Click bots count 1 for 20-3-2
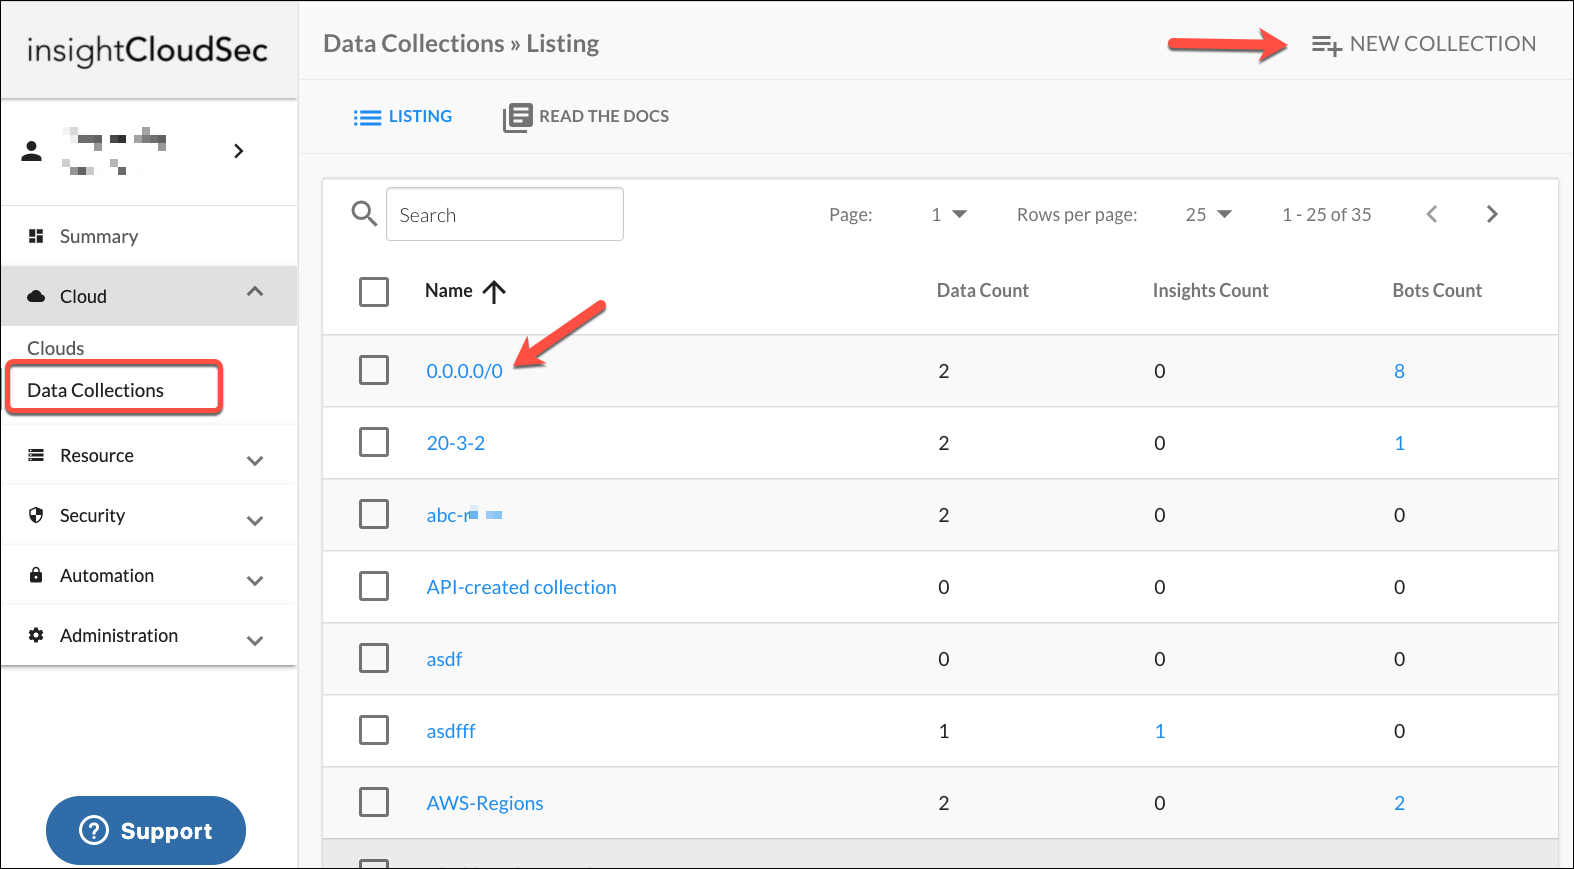1574x869 pixels. click(x=1400, y=443)
